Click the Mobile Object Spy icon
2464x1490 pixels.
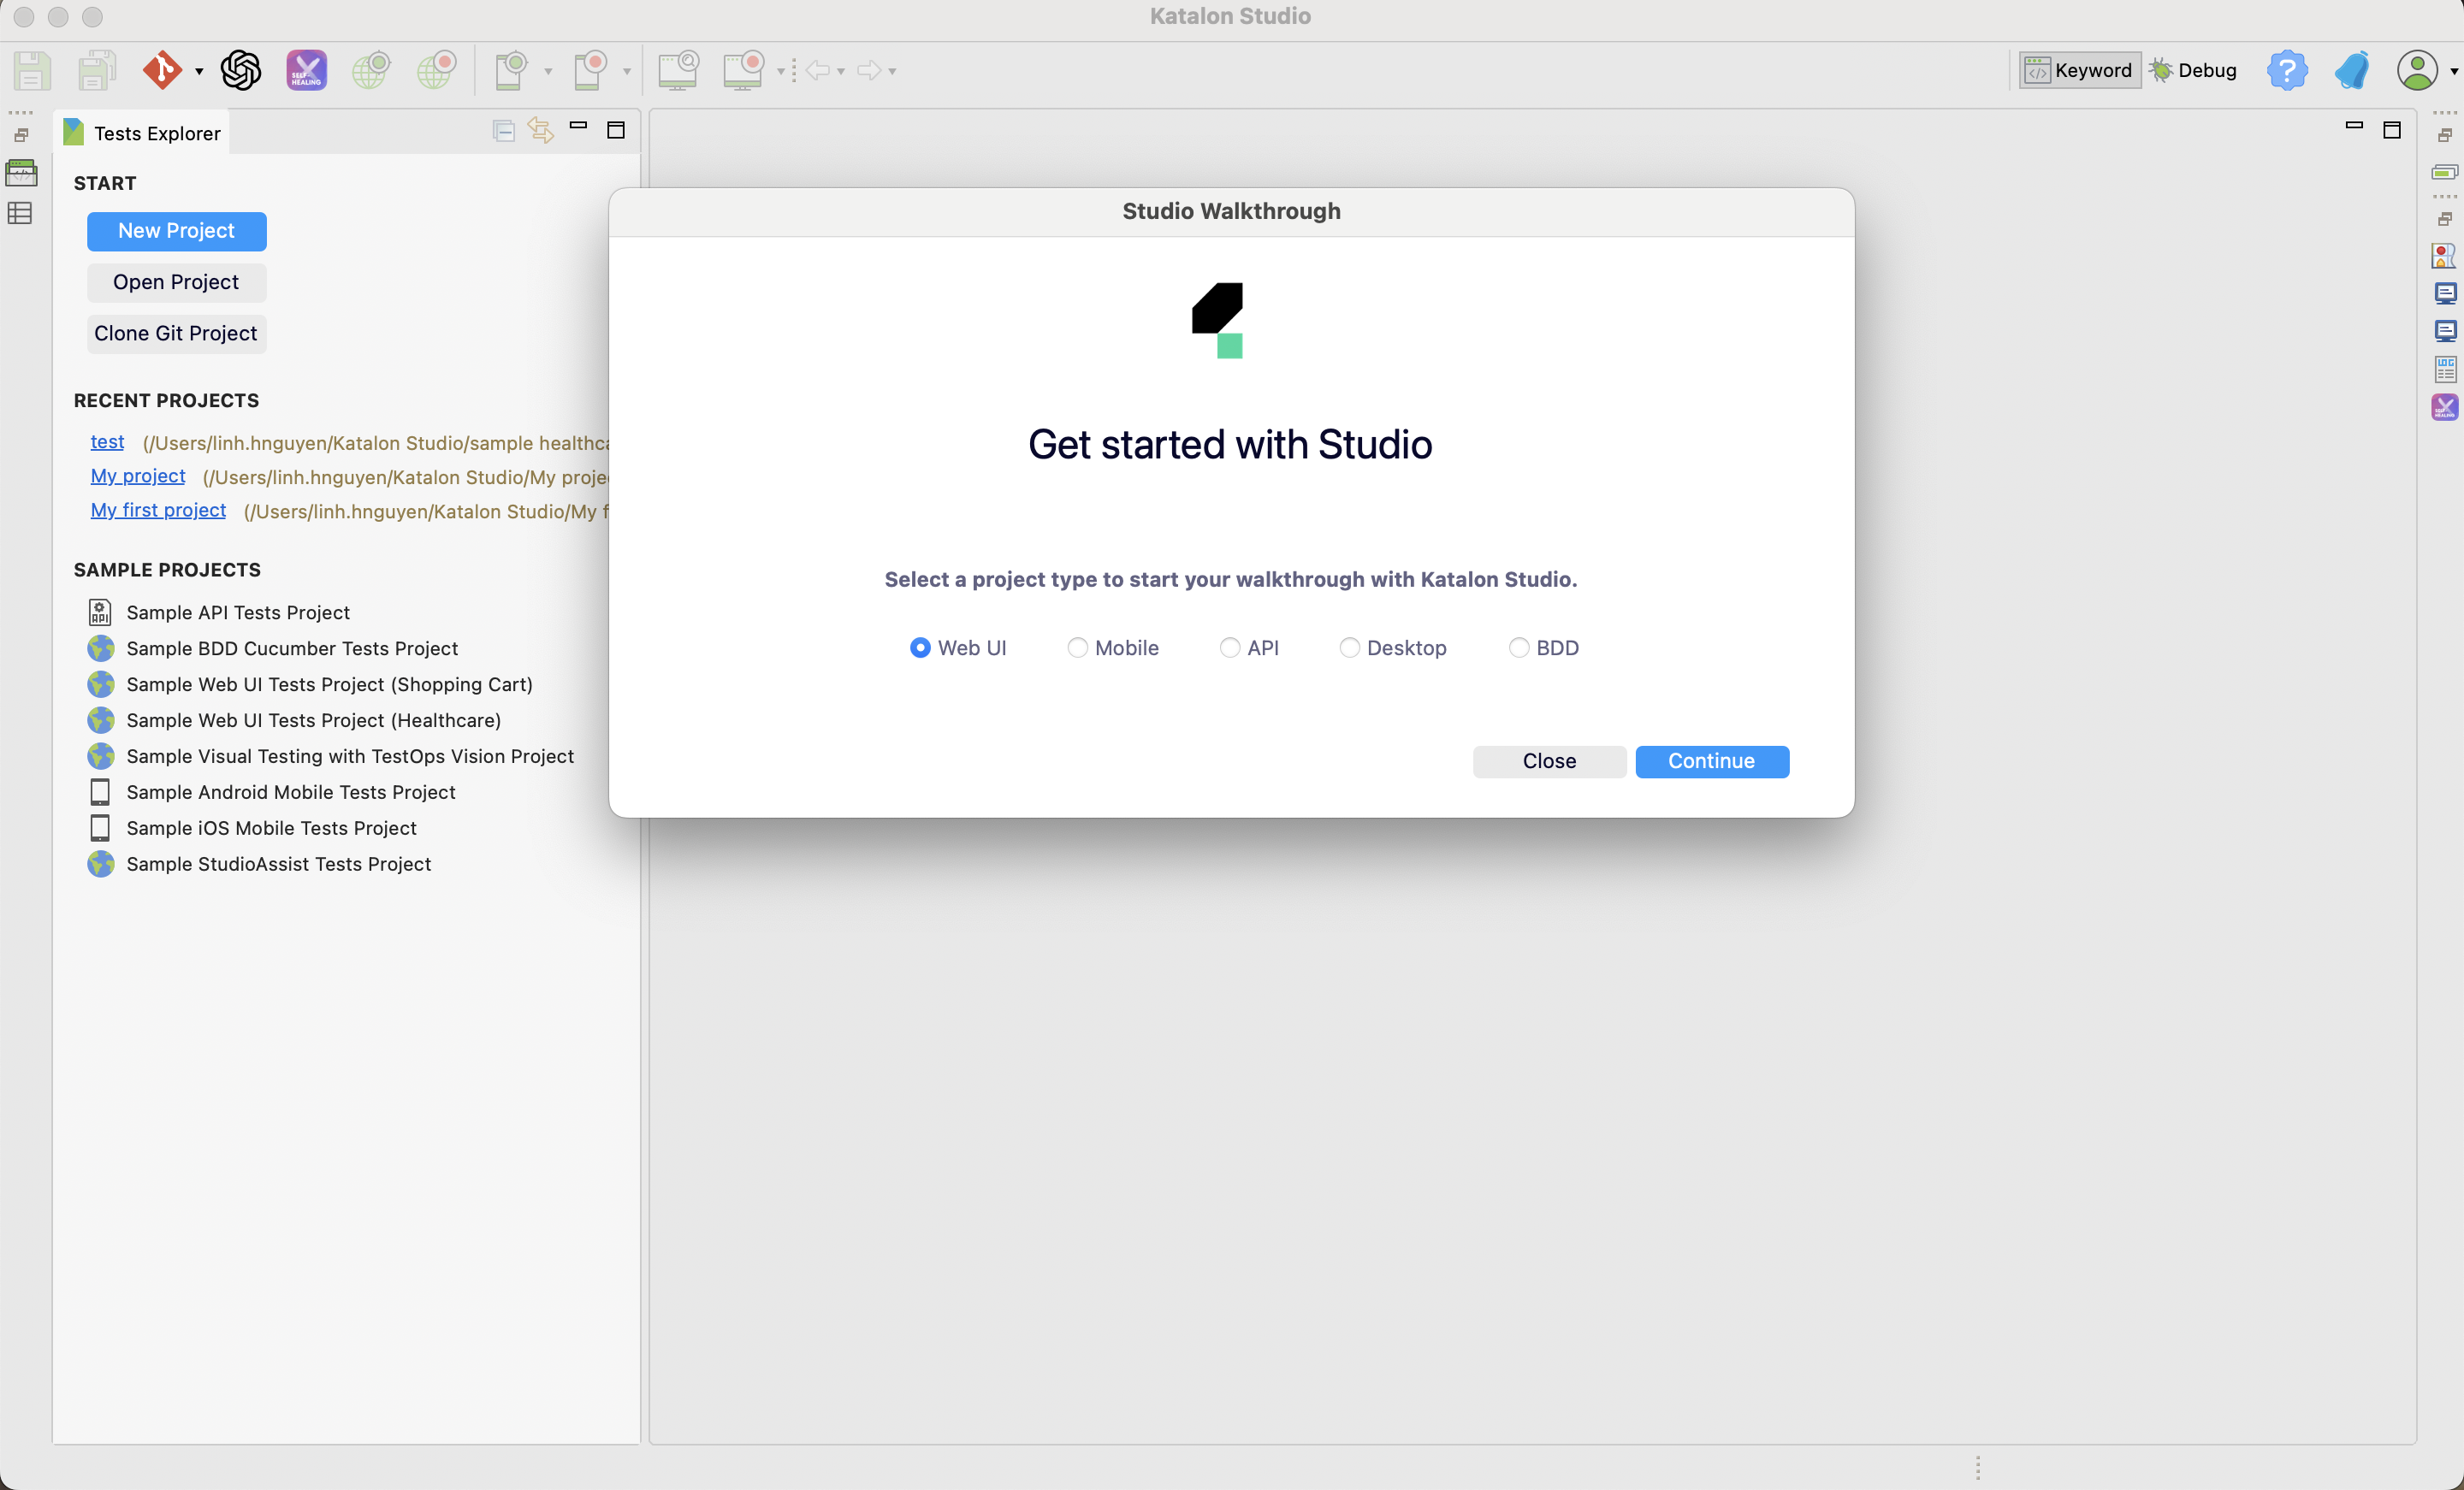coord(512,68)
